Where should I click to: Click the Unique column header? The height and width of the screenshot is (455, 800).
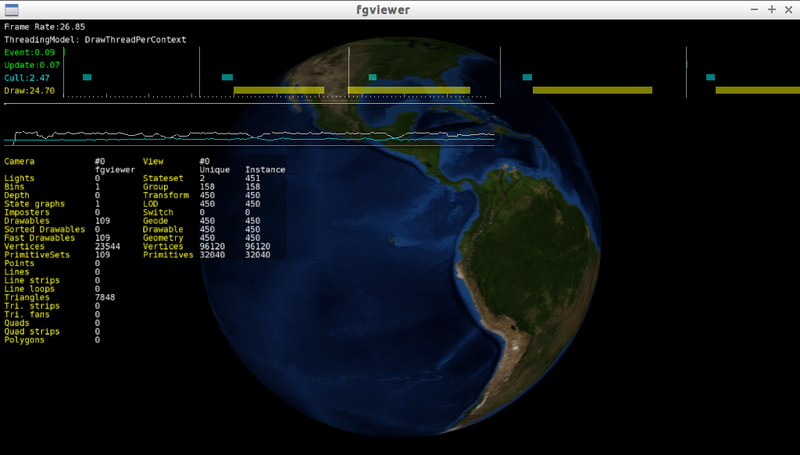pyautogui.click(x=215, y=170)
